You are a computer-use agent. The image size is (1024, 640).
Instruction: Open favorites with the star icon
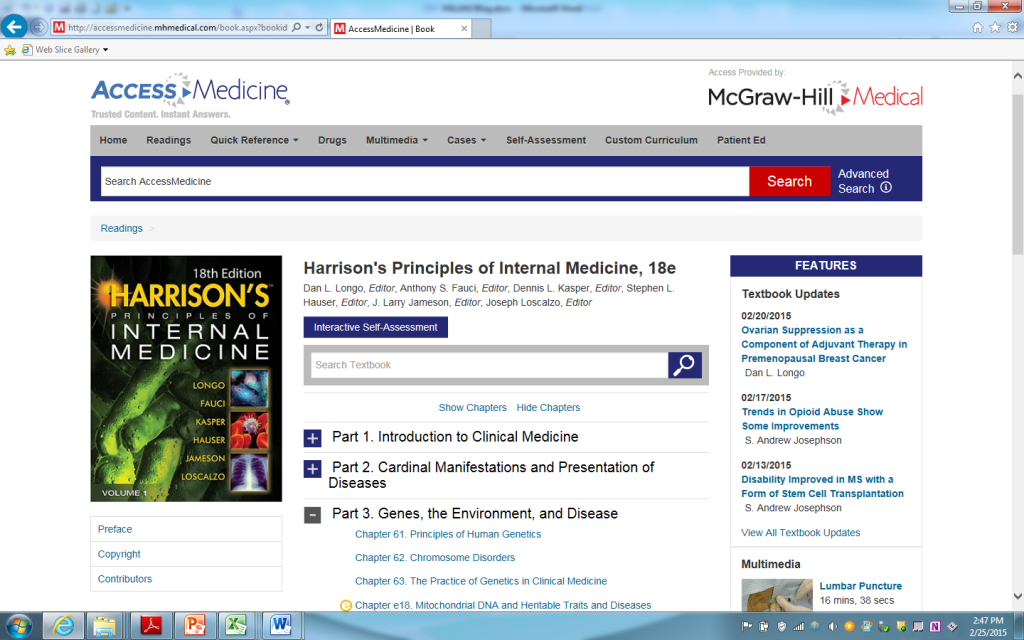click(x=995, y=27)
